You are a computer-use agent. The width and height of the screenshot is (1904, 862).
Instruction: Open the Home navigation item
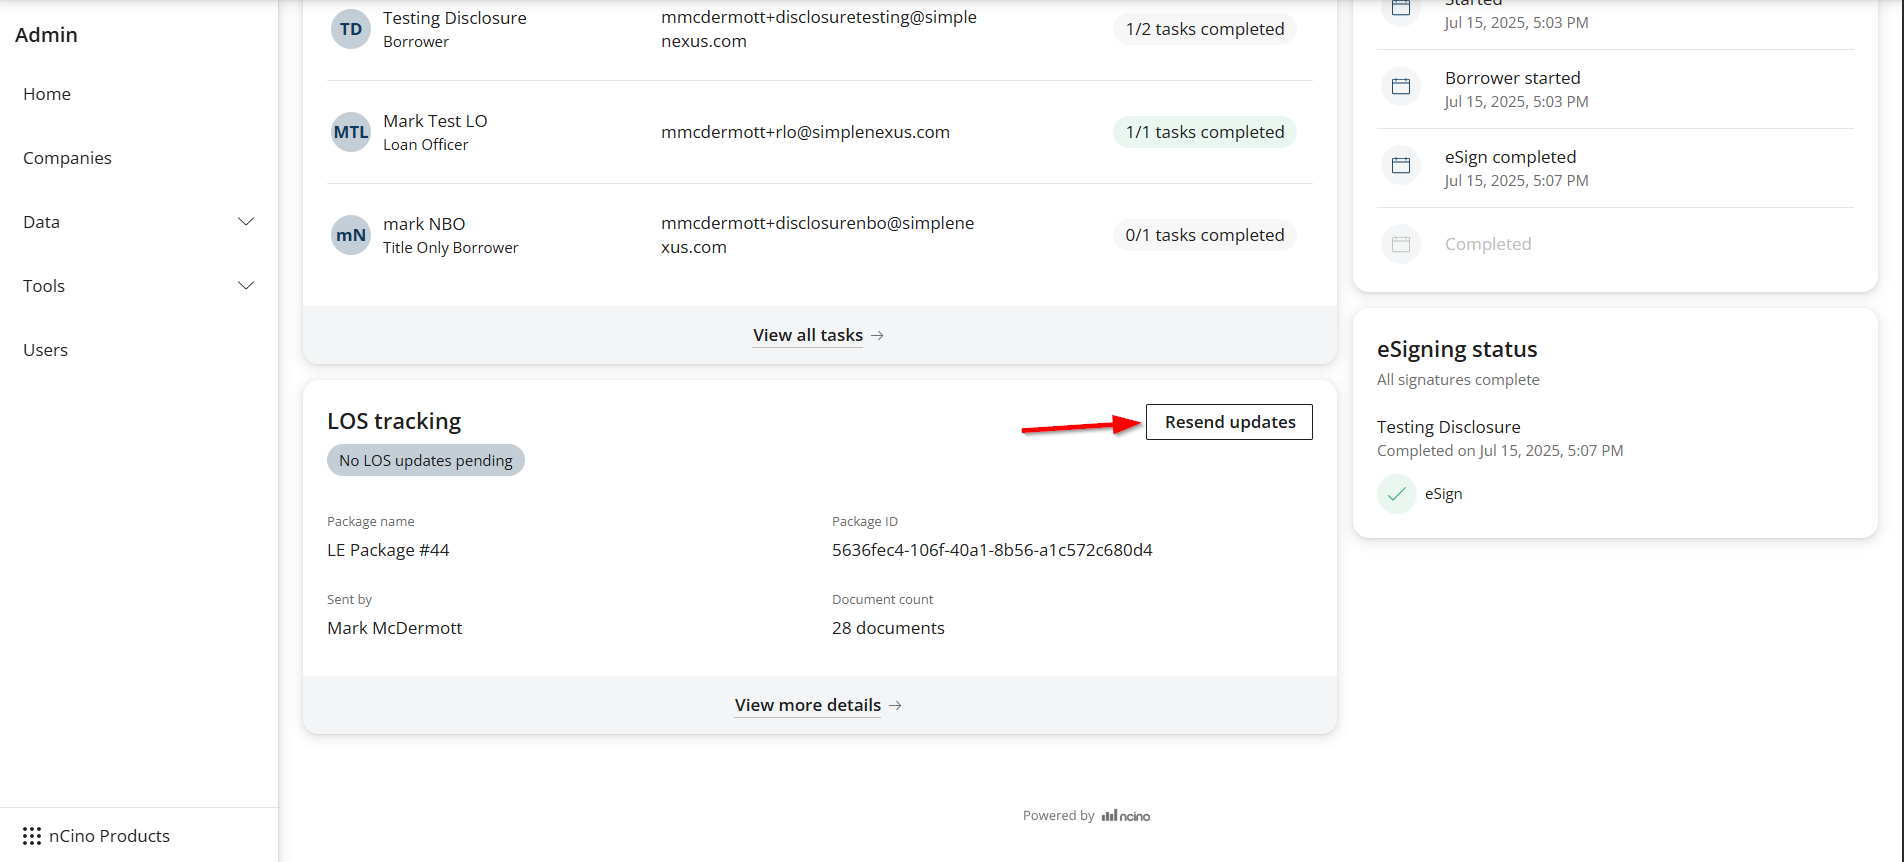(47, 94)
